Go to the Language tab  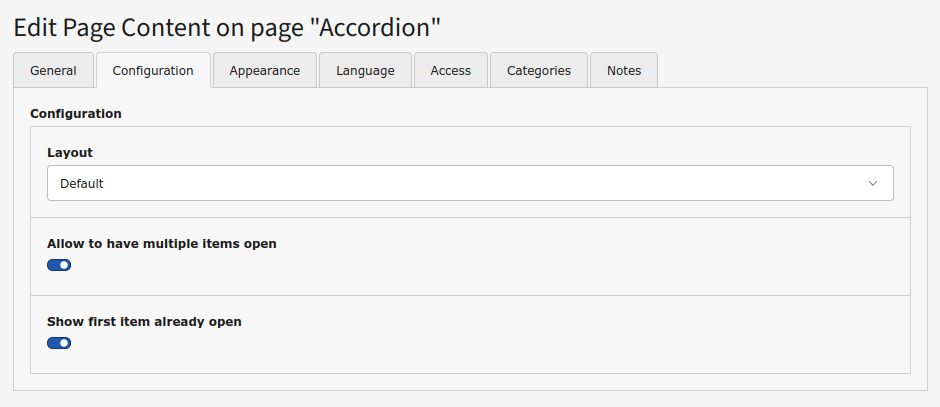pos(365,71)
